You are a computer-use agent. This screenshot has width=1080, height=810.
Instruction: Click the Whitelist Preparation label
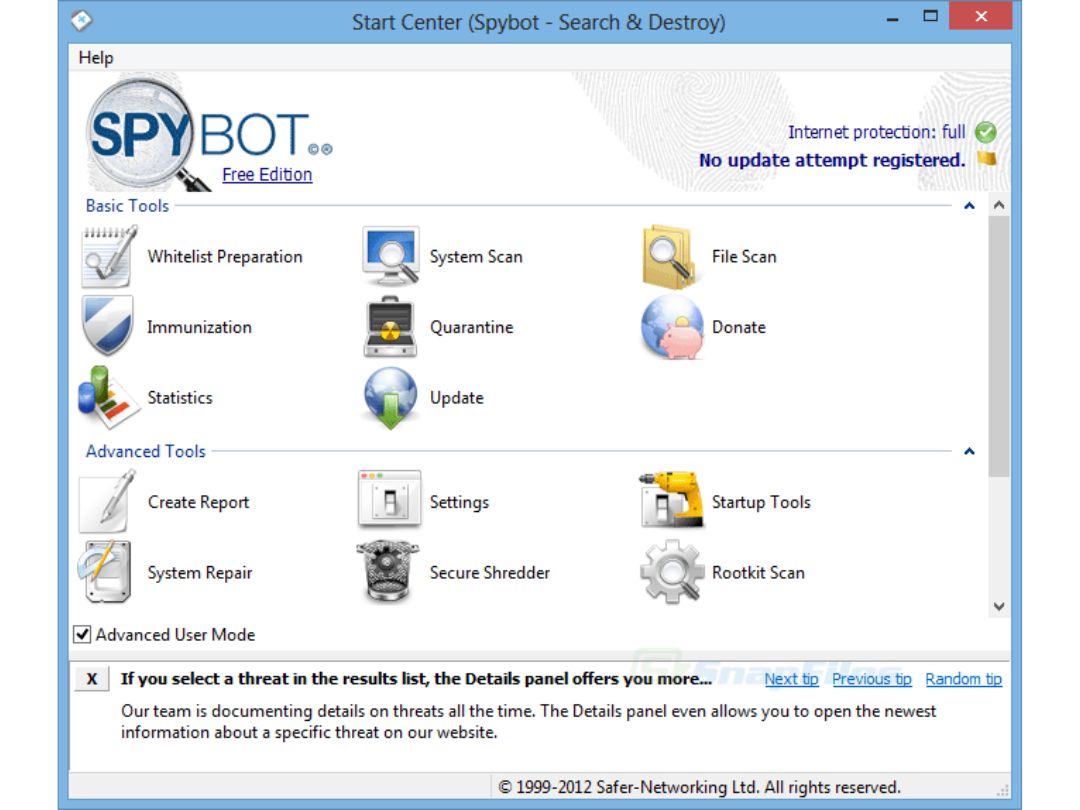(x=225, y=257)
